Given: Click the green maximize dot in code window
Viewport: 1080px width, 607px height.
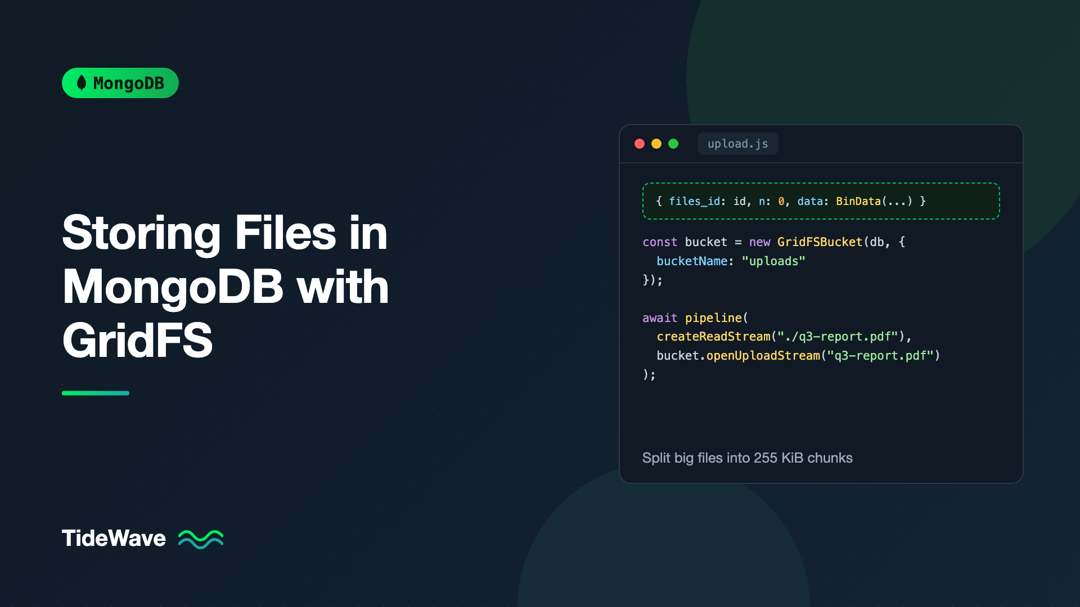Looking at the screenshot, I should tap(674, 144).
